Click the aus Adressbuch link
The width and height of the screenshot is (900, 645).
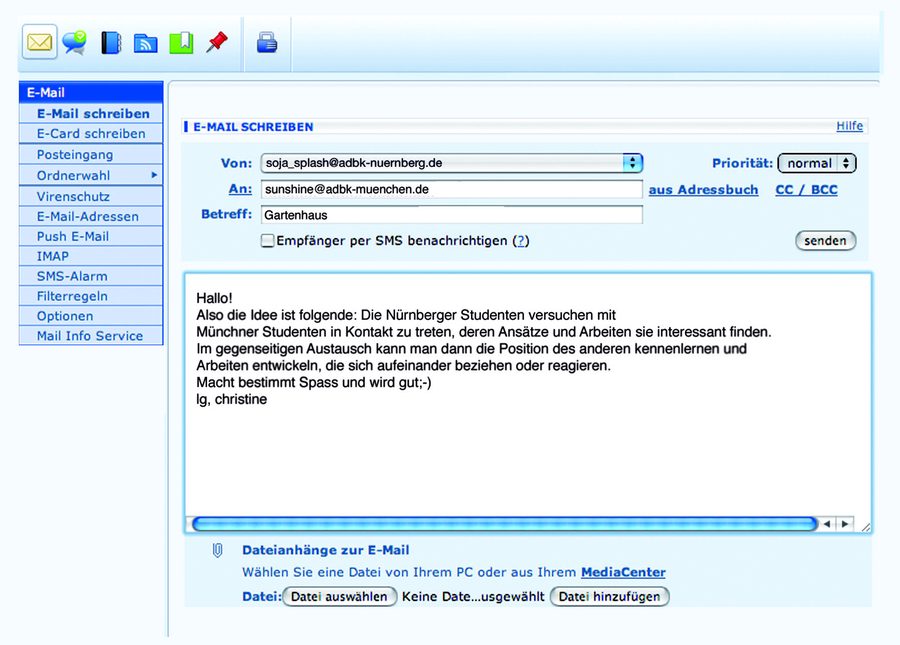[x=703, y=189]
